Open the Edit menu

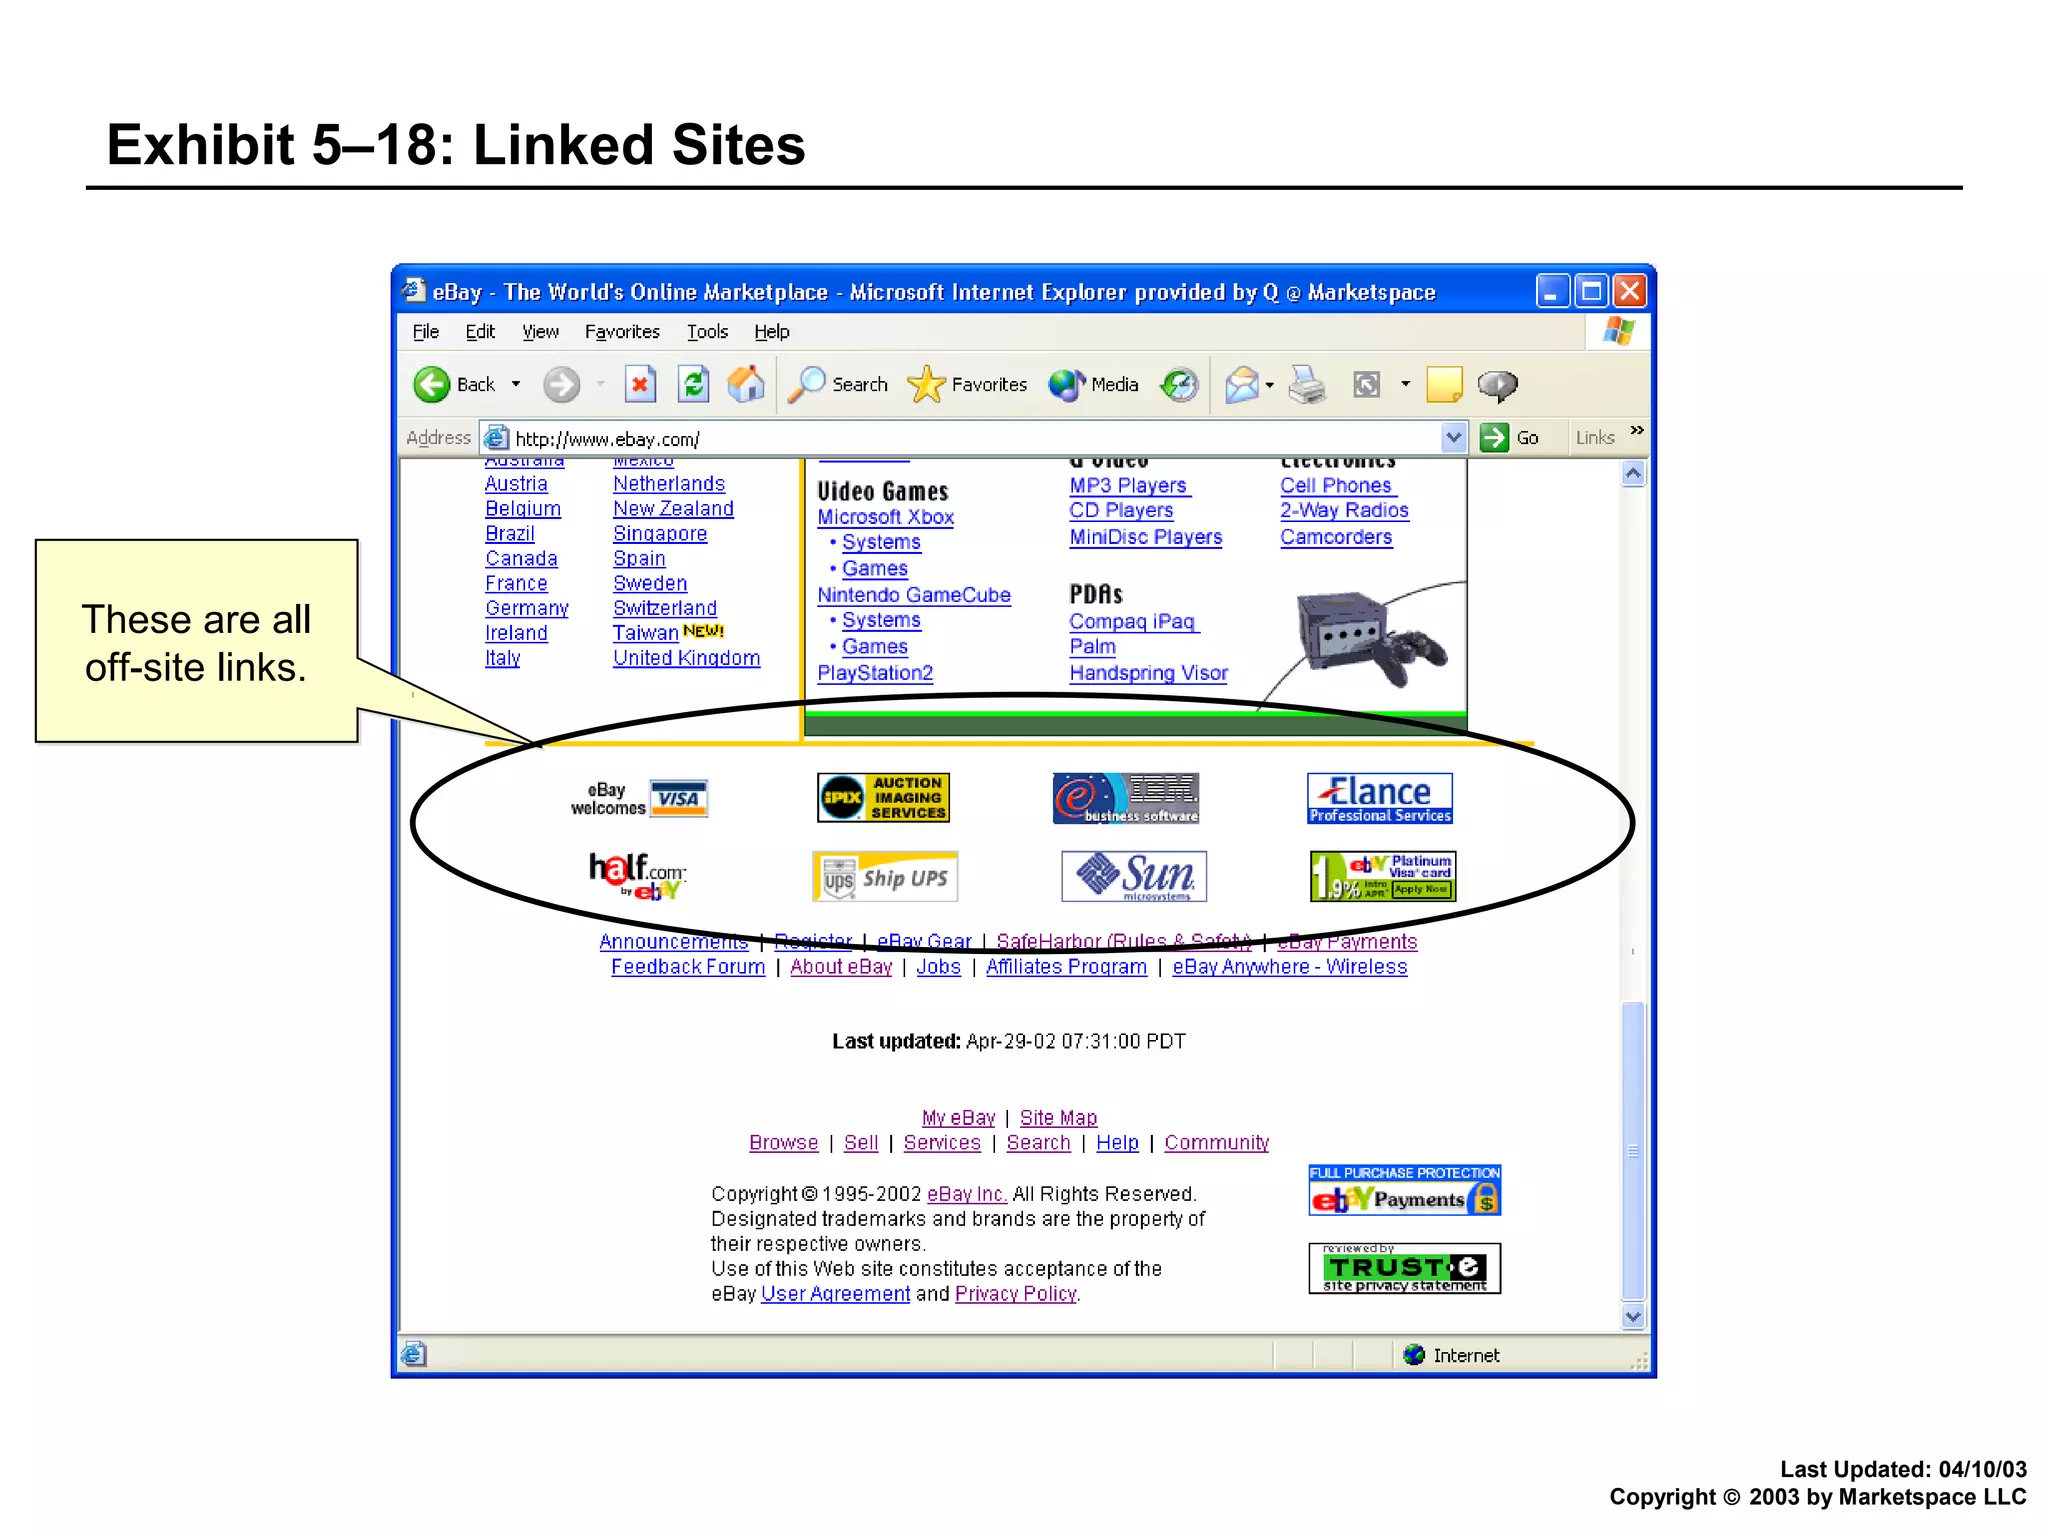pos(480,332)
